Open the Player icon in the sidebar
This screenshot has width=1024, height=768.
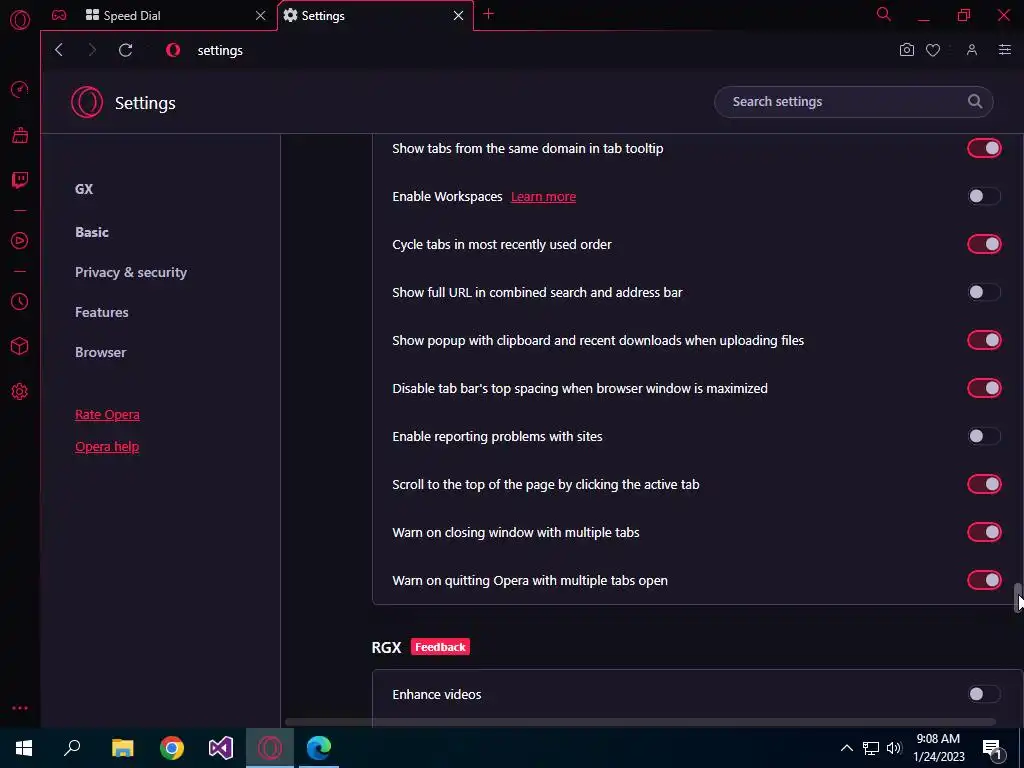pos(20,241)
